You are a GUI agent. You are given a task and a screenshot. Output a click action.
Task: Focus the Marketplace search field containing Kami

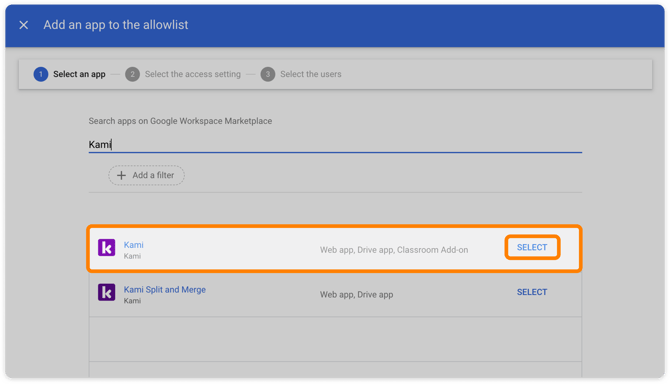pos(335,145)
